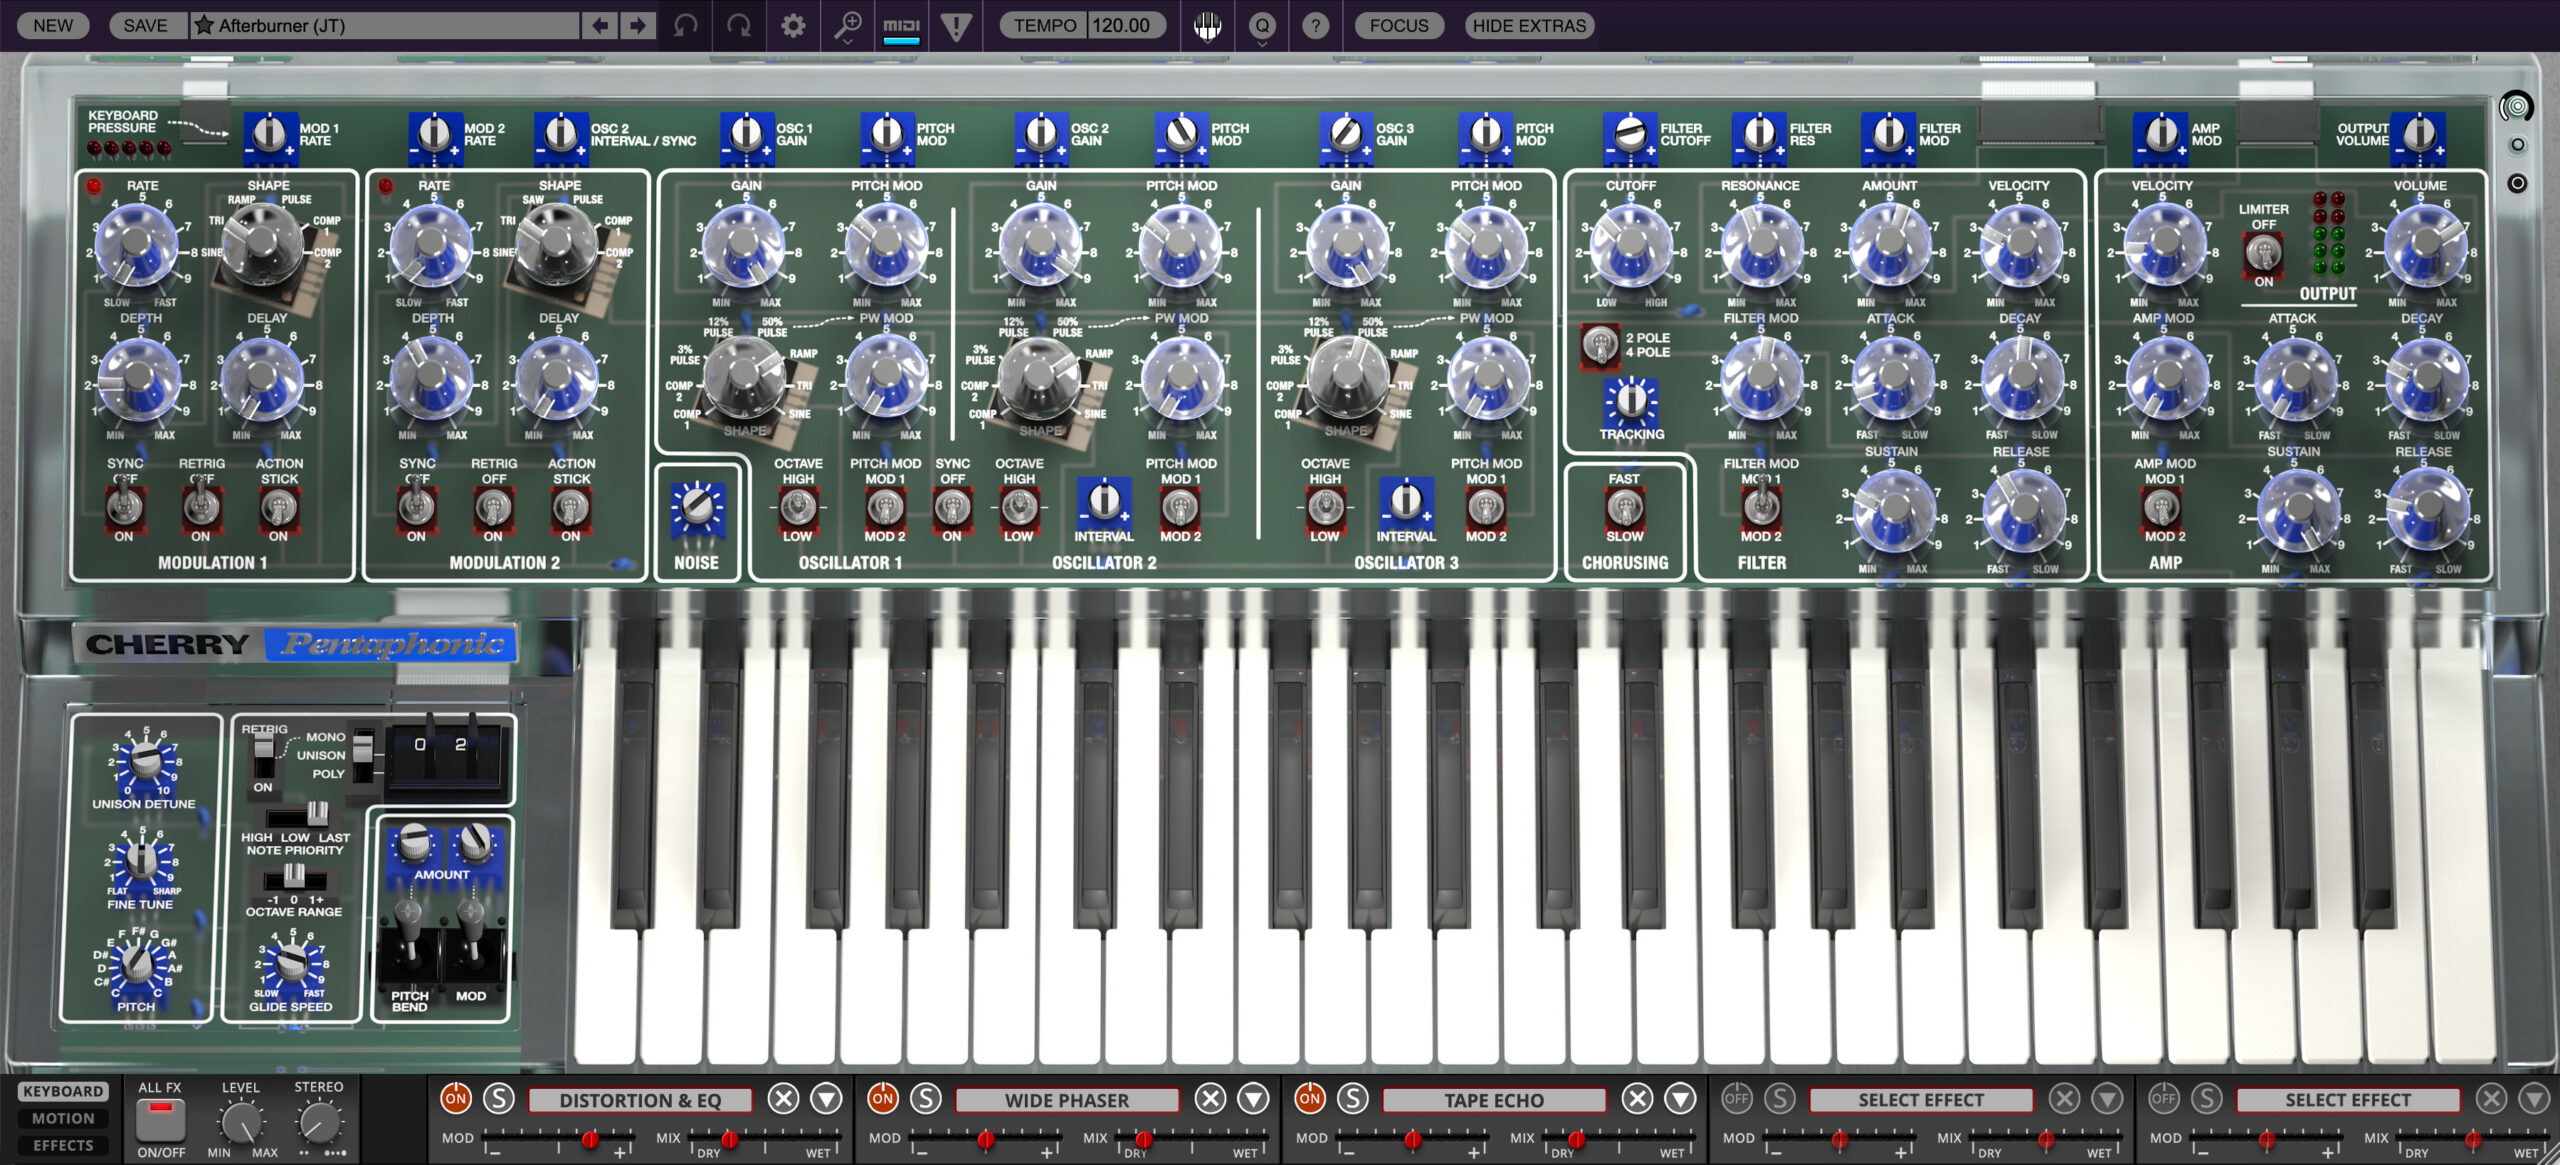Click the NEW preset button

pos(53,25)
